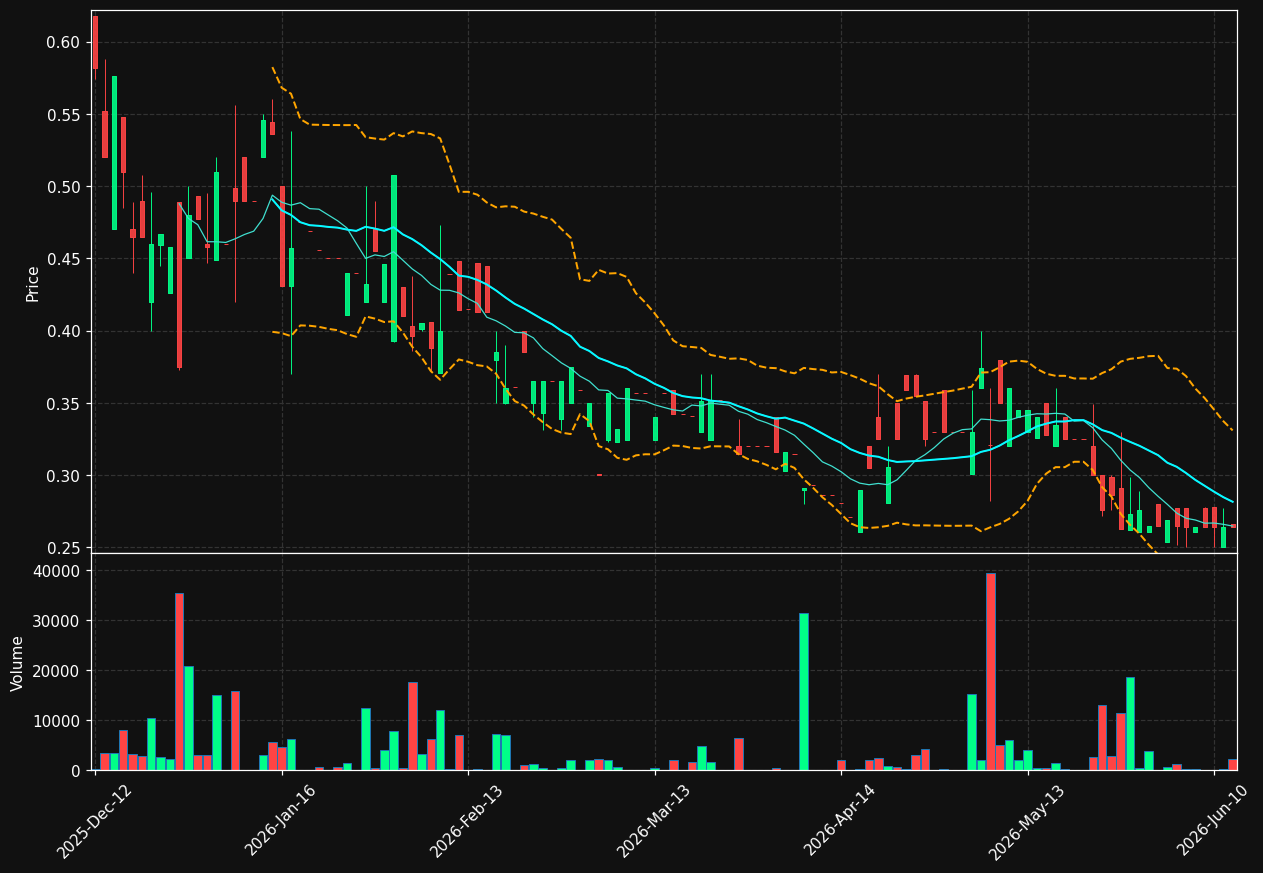The height and width of the screenshot is (873, 1263).
Task: Click the 0.45 price tick label
Action: pyautogui.click(x=63, y=259)
